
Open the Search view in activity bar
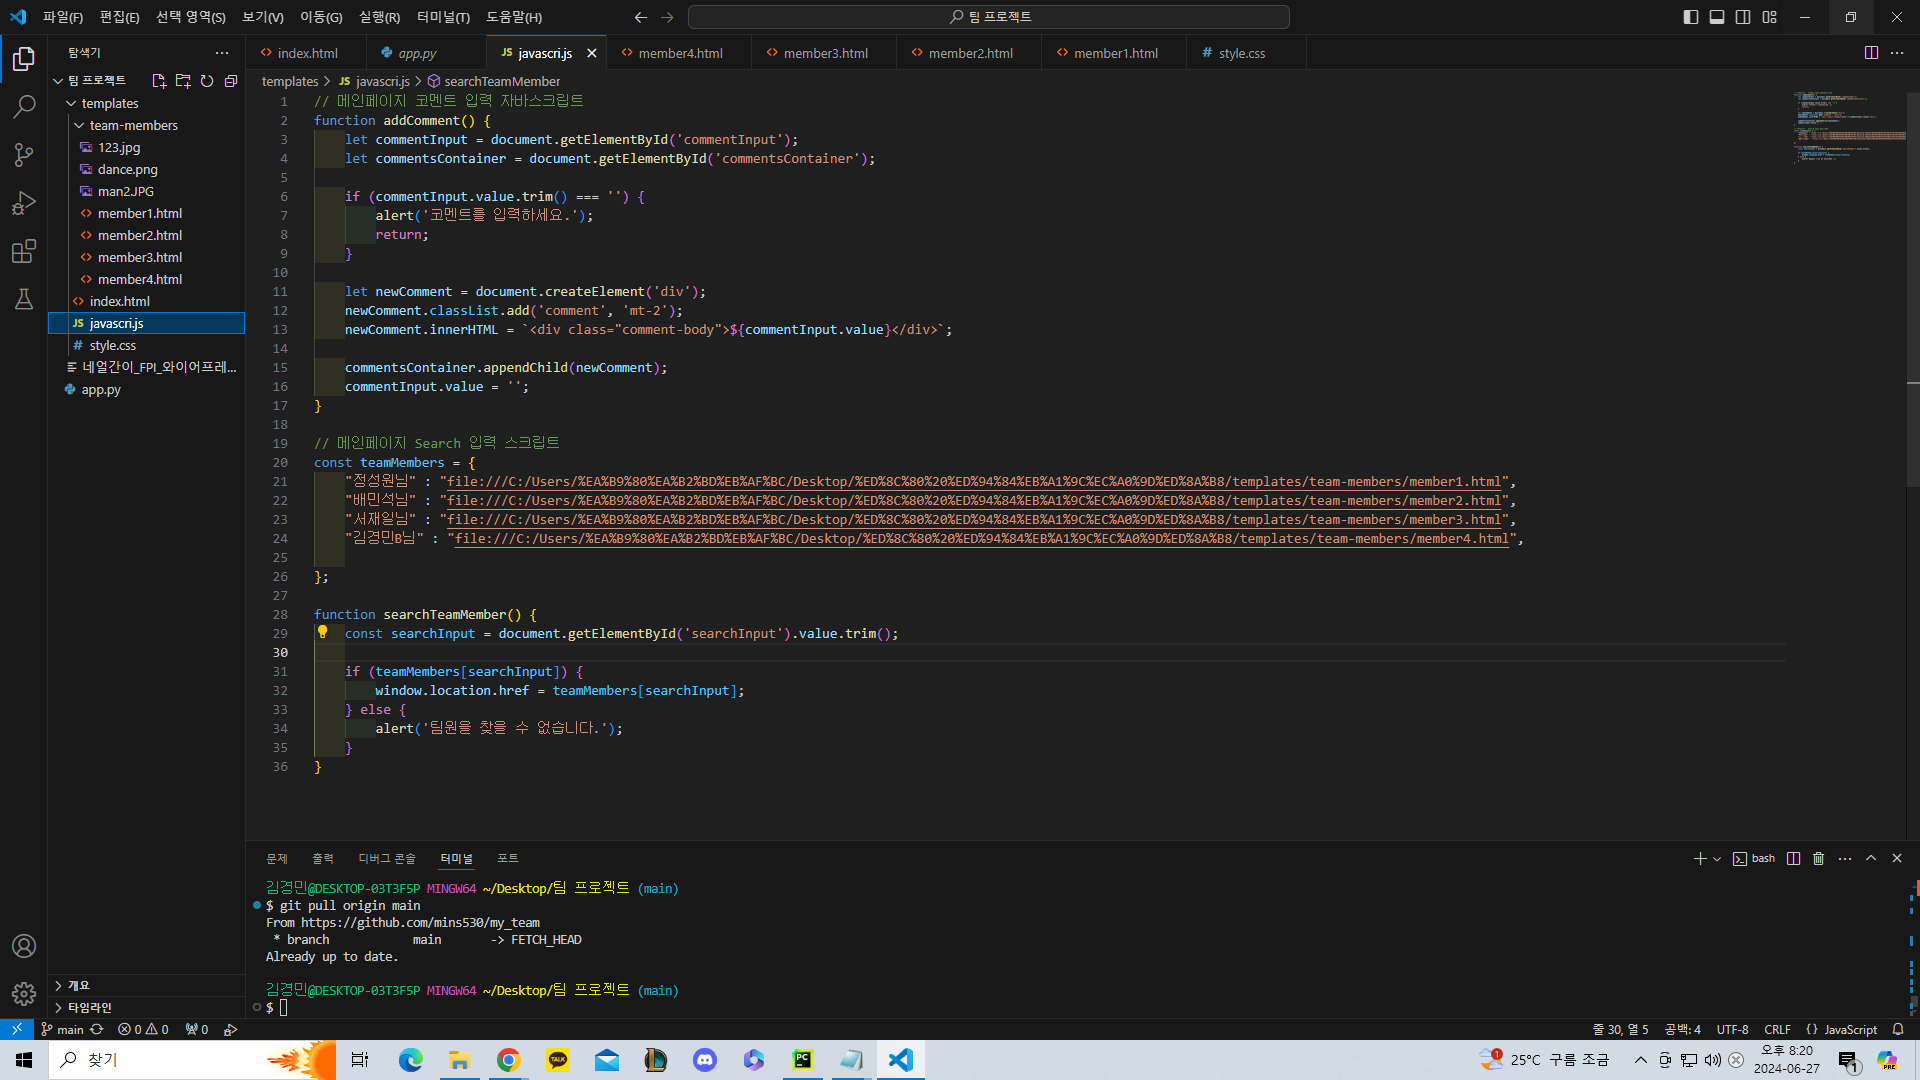pyautogui.click(x=24, y=106)
